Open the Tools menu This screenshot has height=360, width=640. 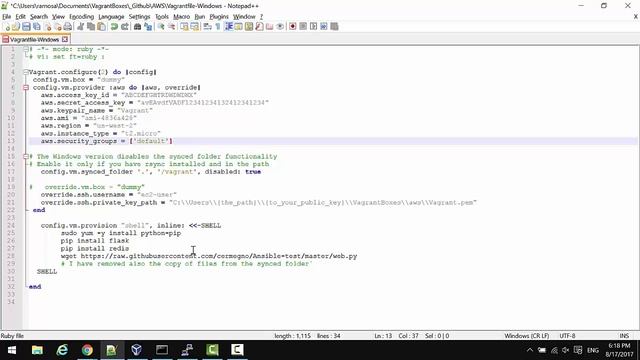[162, 17]
